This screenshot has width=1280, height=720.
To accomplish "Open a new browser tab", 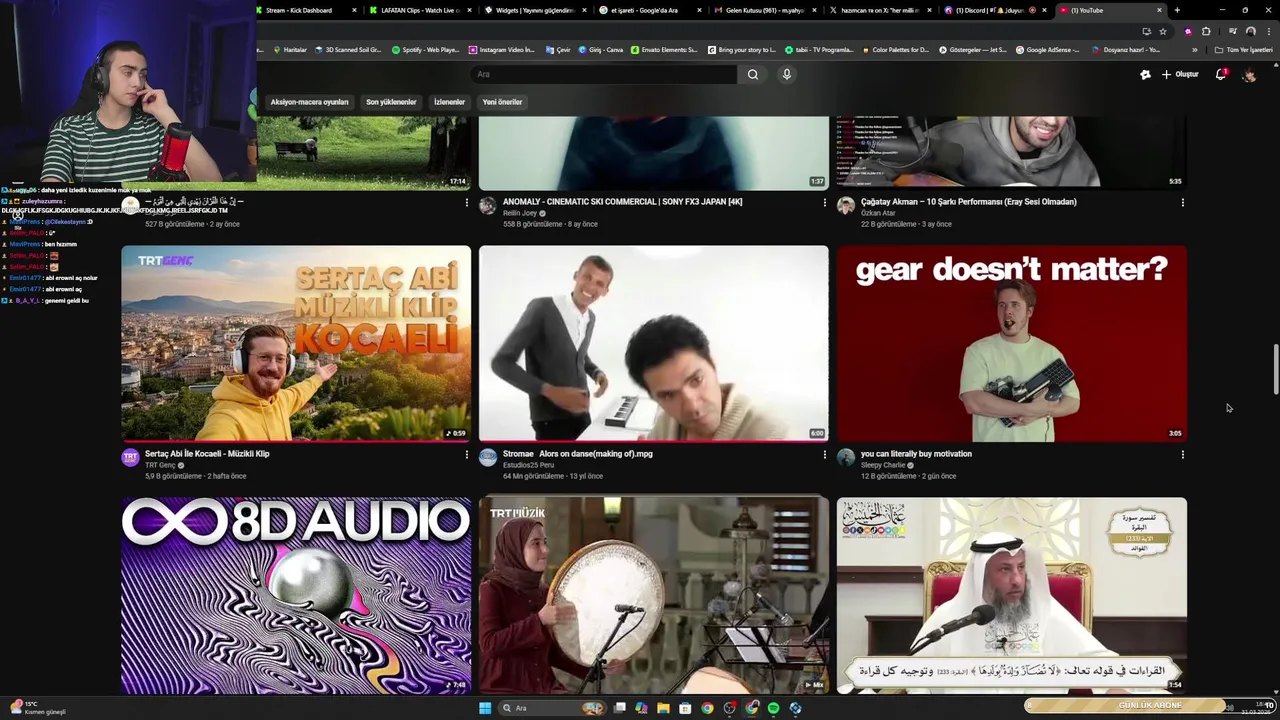I will [x=1177, y=10].
